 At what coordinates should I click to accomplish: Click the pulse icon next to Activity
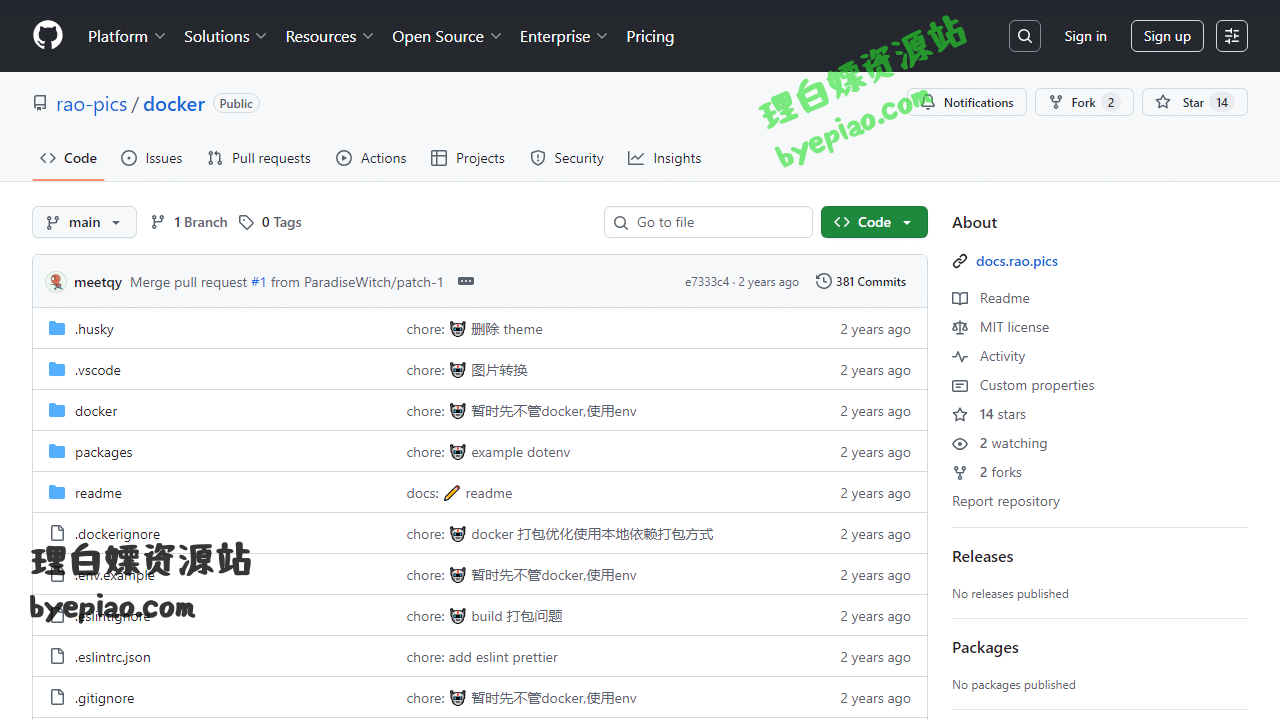tap(960, 356)
